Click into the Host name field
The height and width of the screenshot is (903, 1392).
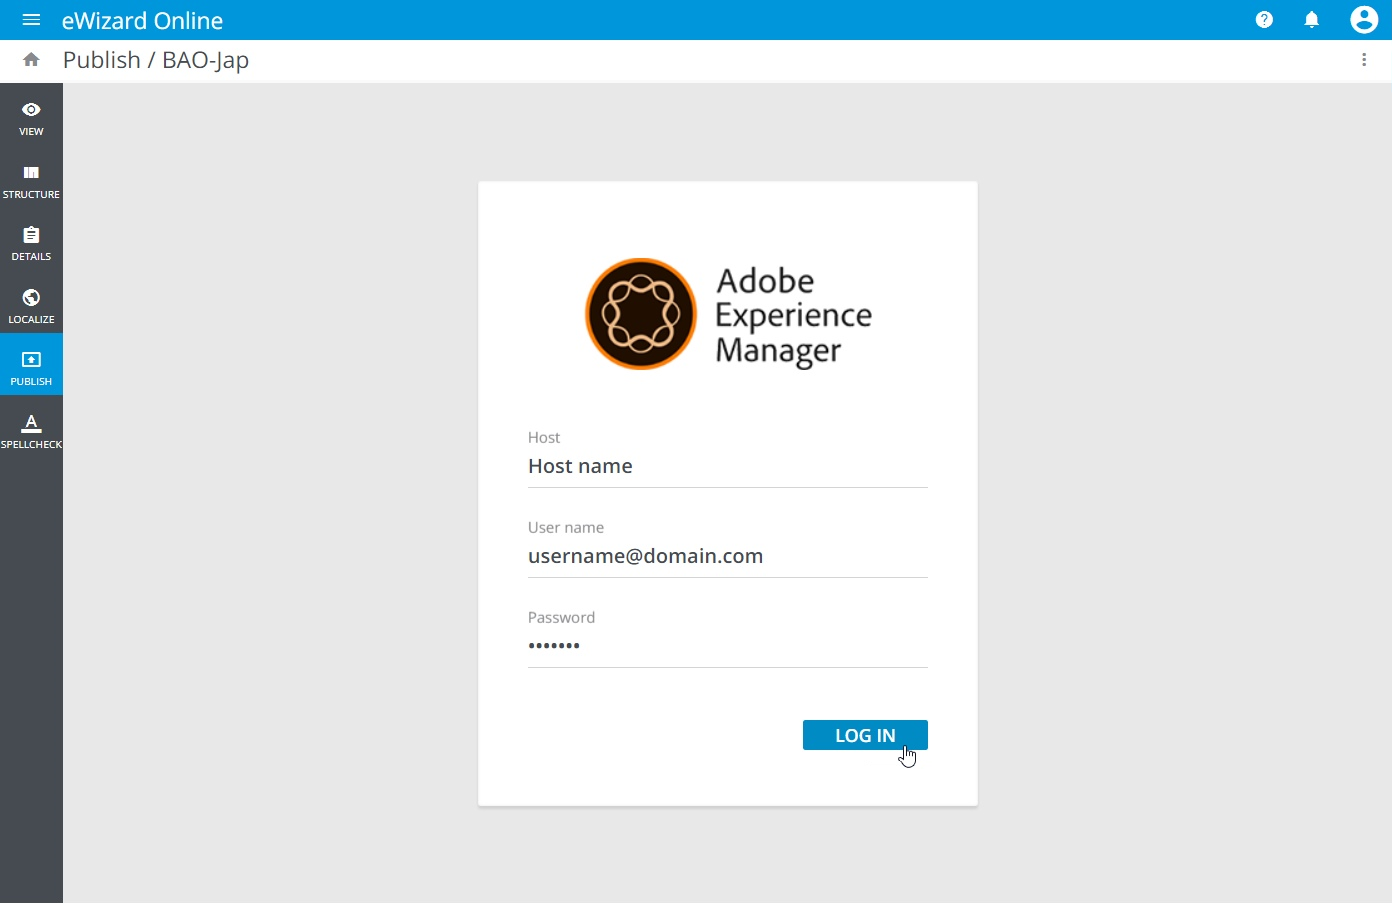[727, 466]
